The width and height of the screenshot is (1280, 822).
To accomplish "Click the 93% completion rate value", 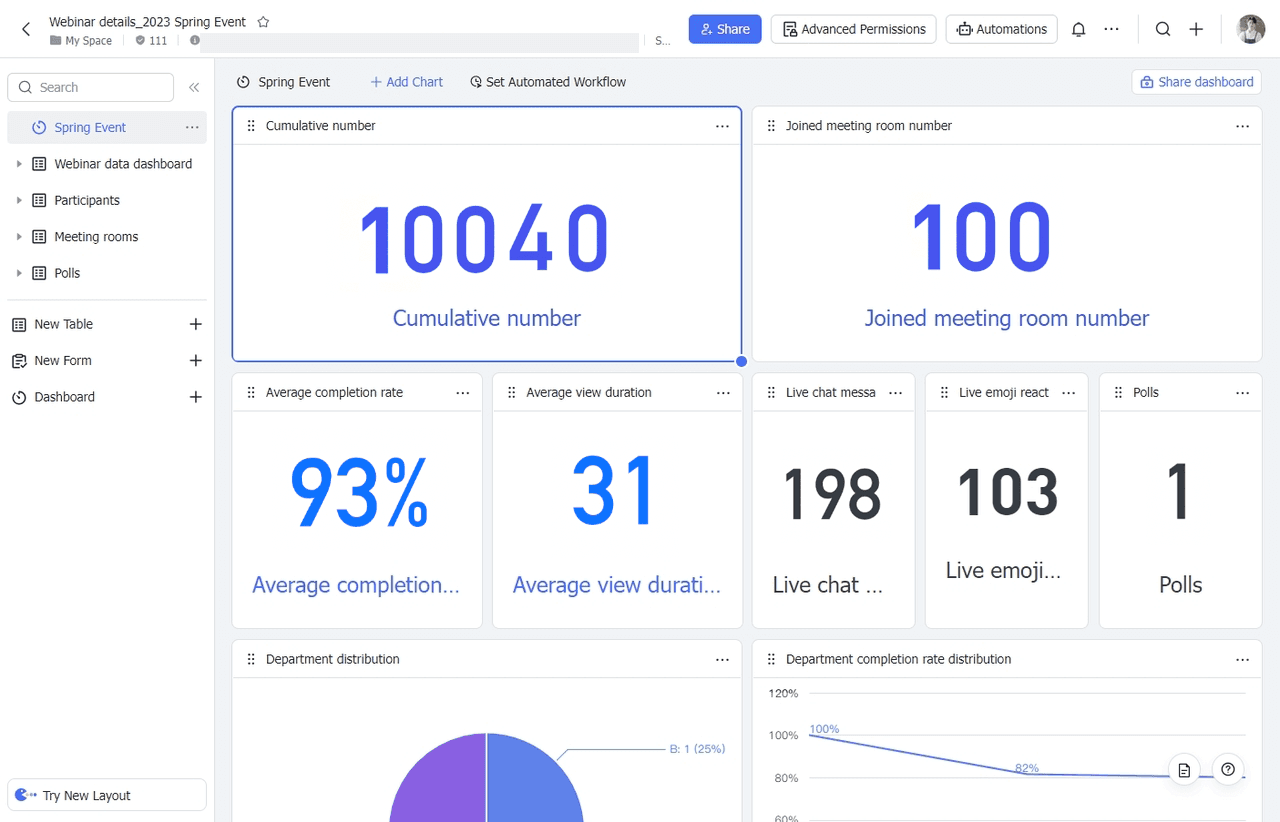I will tap(359, 492).
